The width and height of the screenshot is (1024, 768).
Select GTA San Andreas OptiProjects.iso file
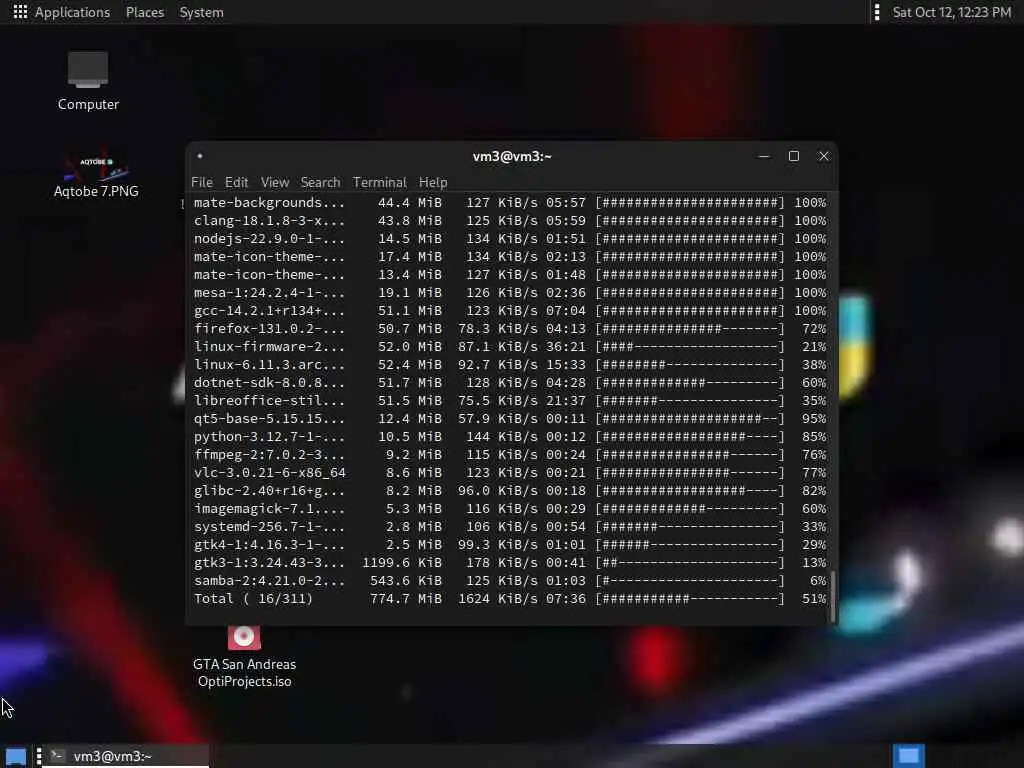(x=244, y=656)
